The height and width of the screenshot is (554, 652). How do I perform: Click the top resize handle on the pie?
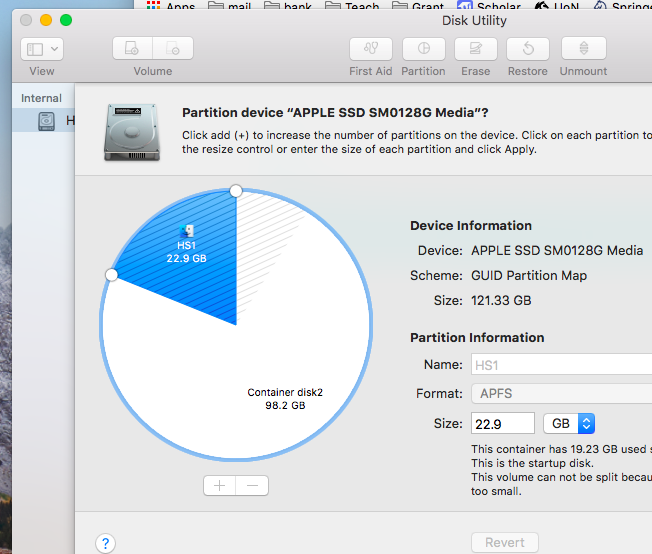(x=236, y=191)
